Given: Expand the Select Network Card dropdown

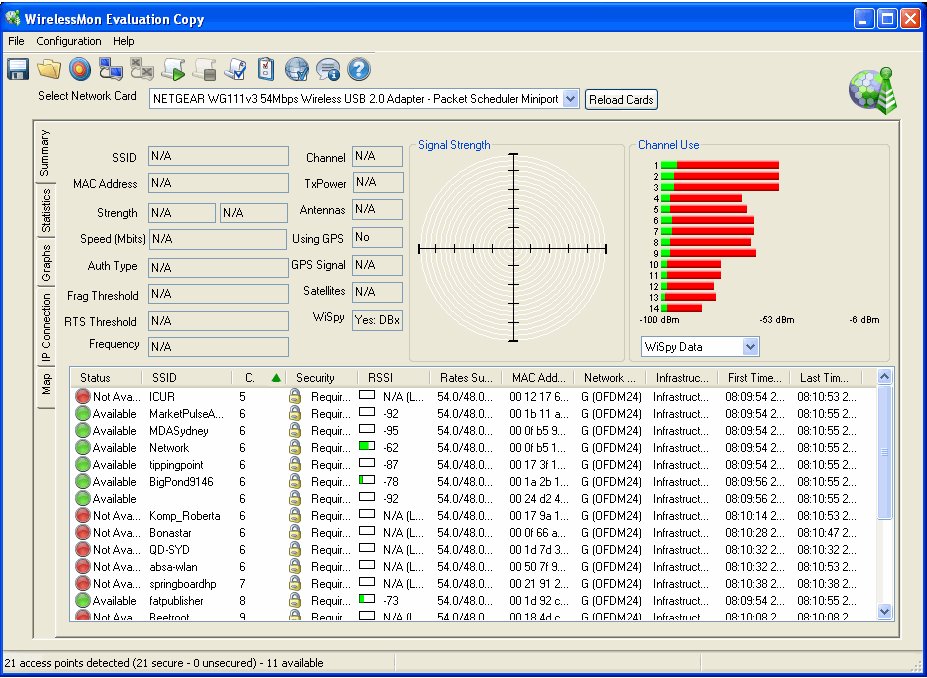Looking at the screenshot, I should pyautogui.click(x=570, y=99).
